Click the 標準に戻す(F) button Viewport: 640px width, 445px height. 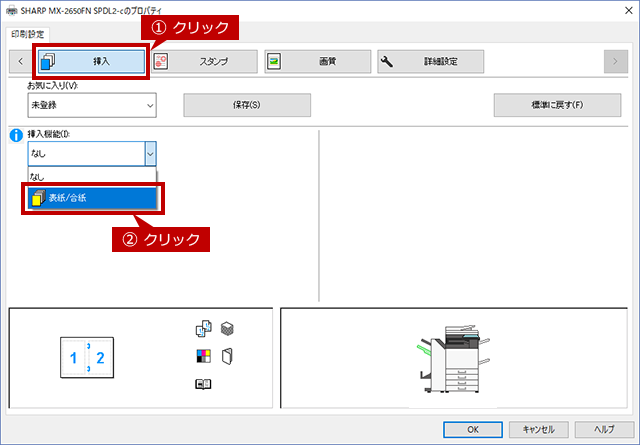coord(558,105)
